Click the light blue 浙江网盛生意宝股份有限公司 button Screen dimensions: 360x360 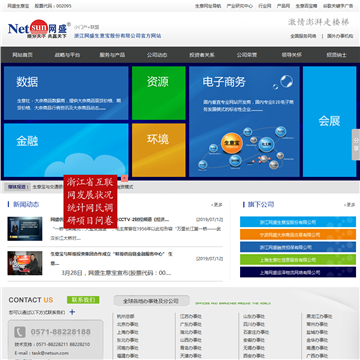[x=298, y=222]
